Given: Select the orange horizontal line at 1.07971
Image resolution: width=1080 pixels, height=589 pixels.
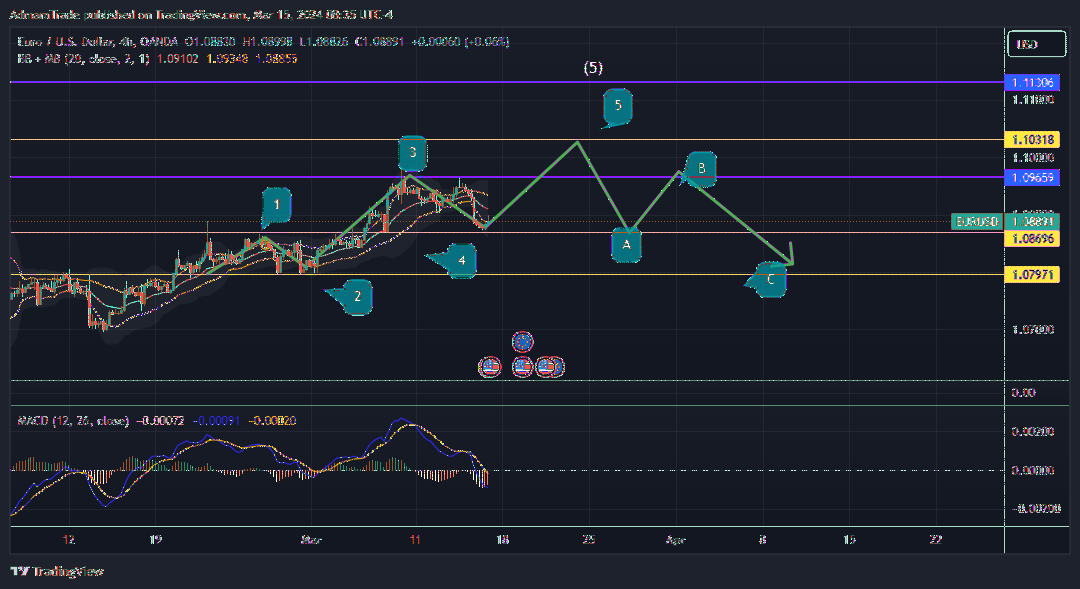Looking at the screenshot, I should [507, 275].
